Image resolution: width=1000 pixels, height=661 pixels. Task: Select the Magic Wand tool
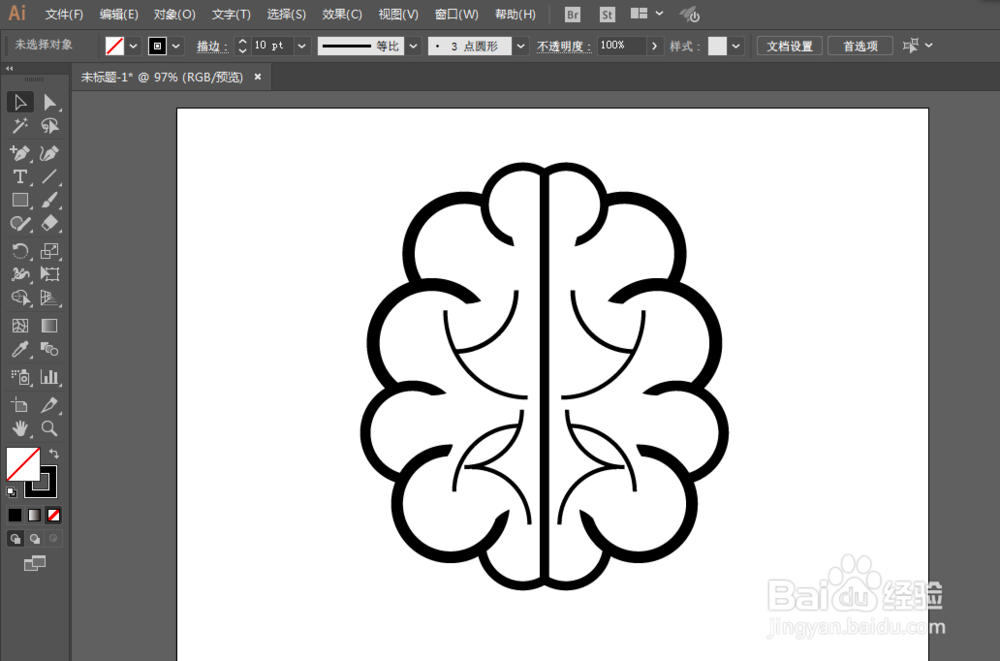click(20, 126)
